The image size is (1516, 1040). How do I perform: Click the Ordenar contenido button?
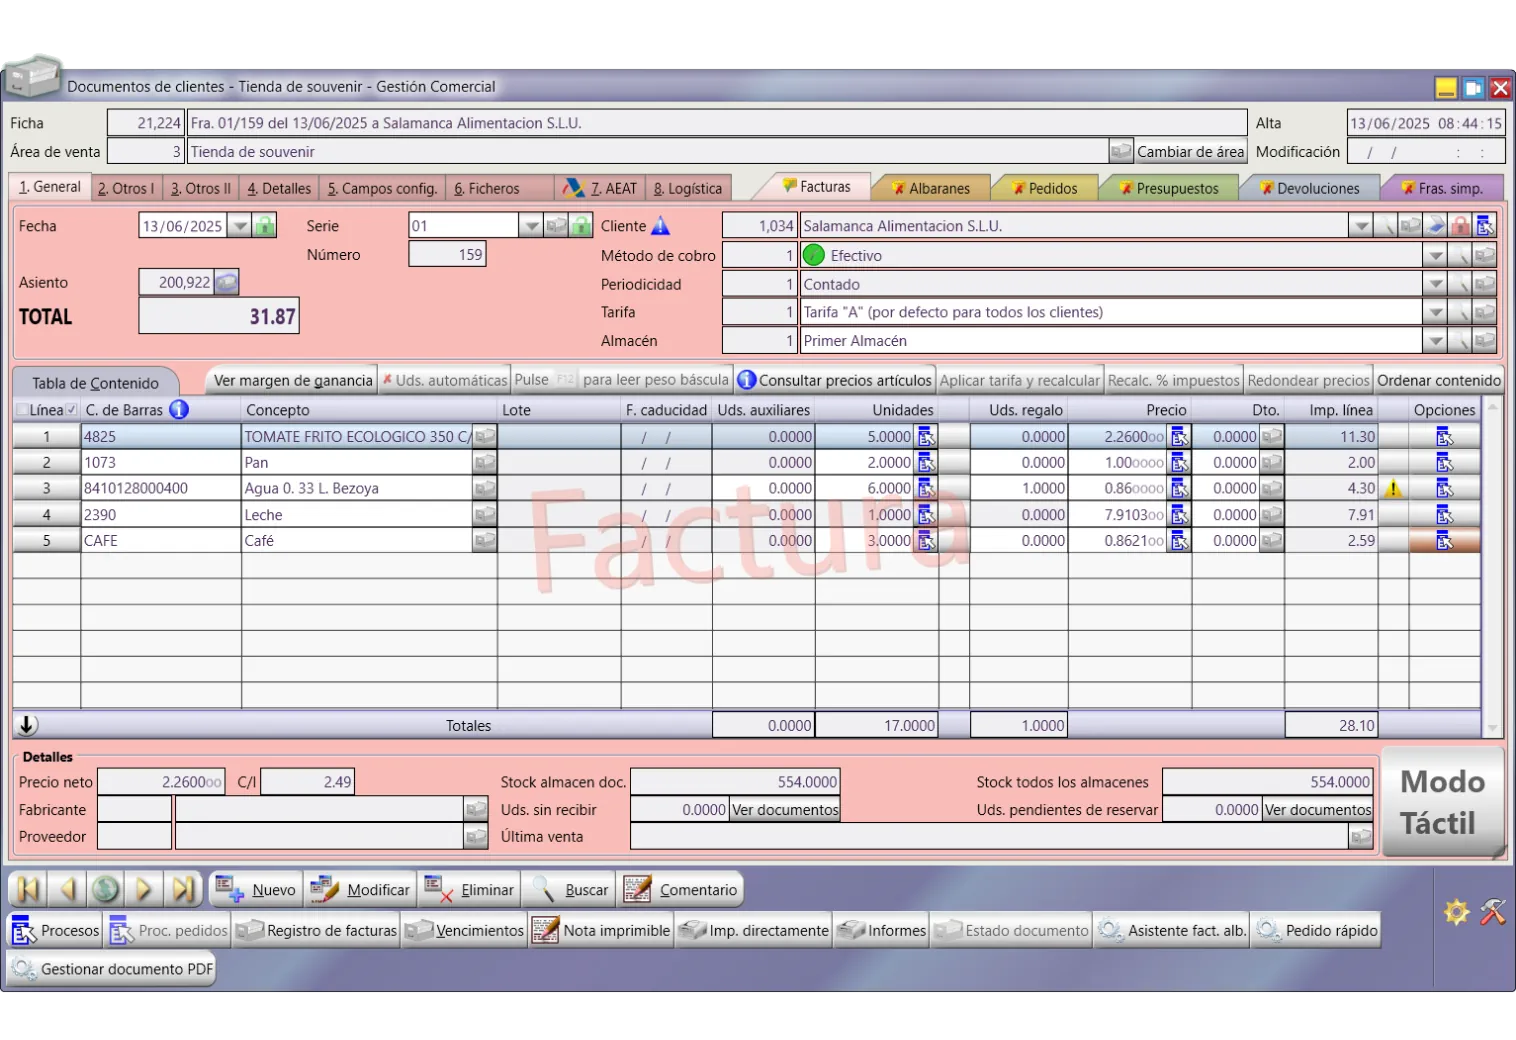[x=1438, y=381]
